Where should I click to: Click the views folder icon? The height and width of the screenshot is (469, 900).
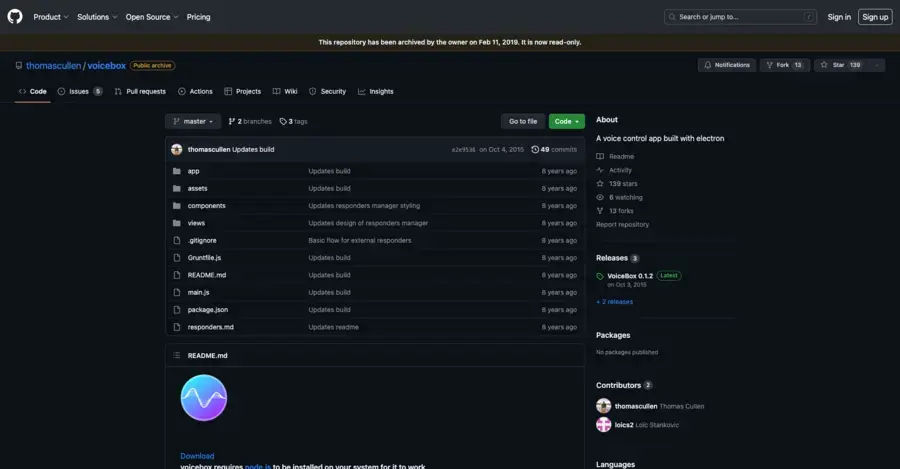[177, 223]
